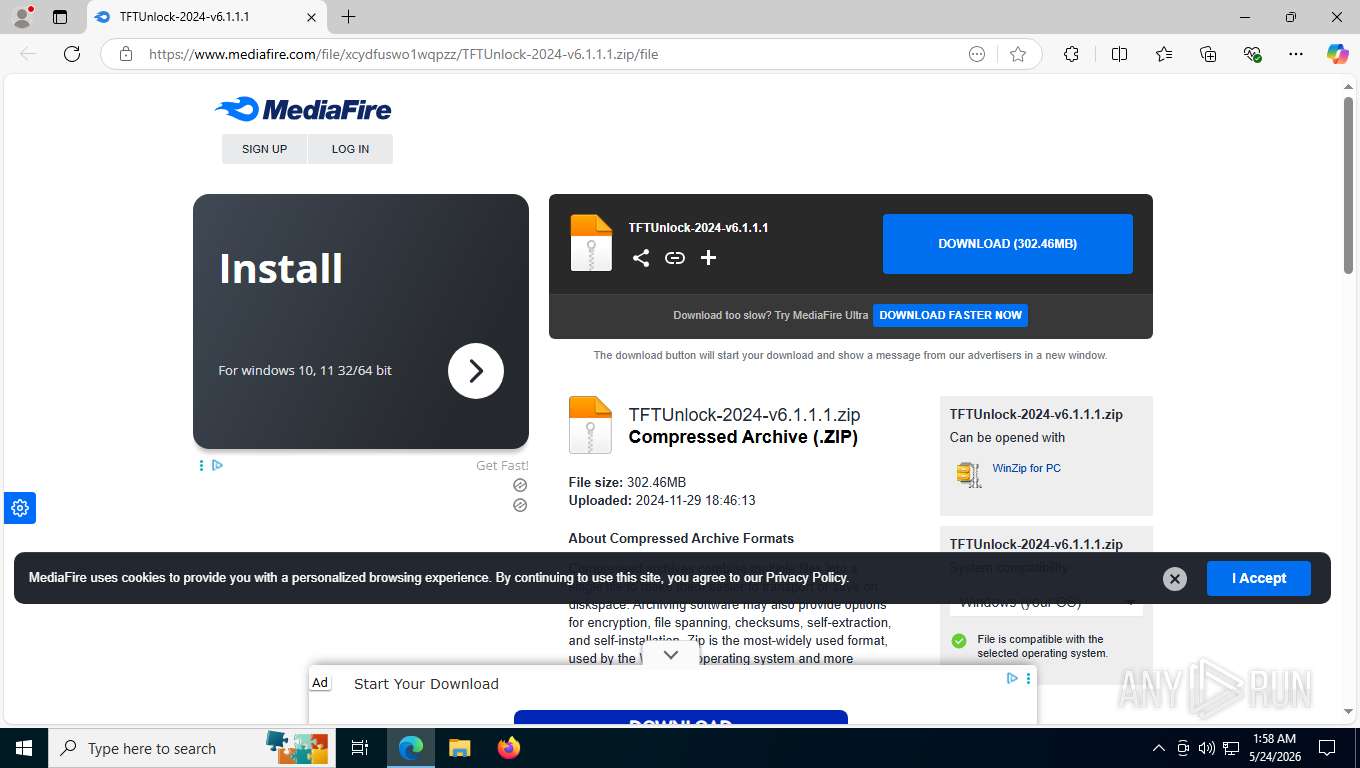Open Edge Settings and more menu
Image resolution: width=1360 pixels, height=768 pixels.
coord(1296,54)
